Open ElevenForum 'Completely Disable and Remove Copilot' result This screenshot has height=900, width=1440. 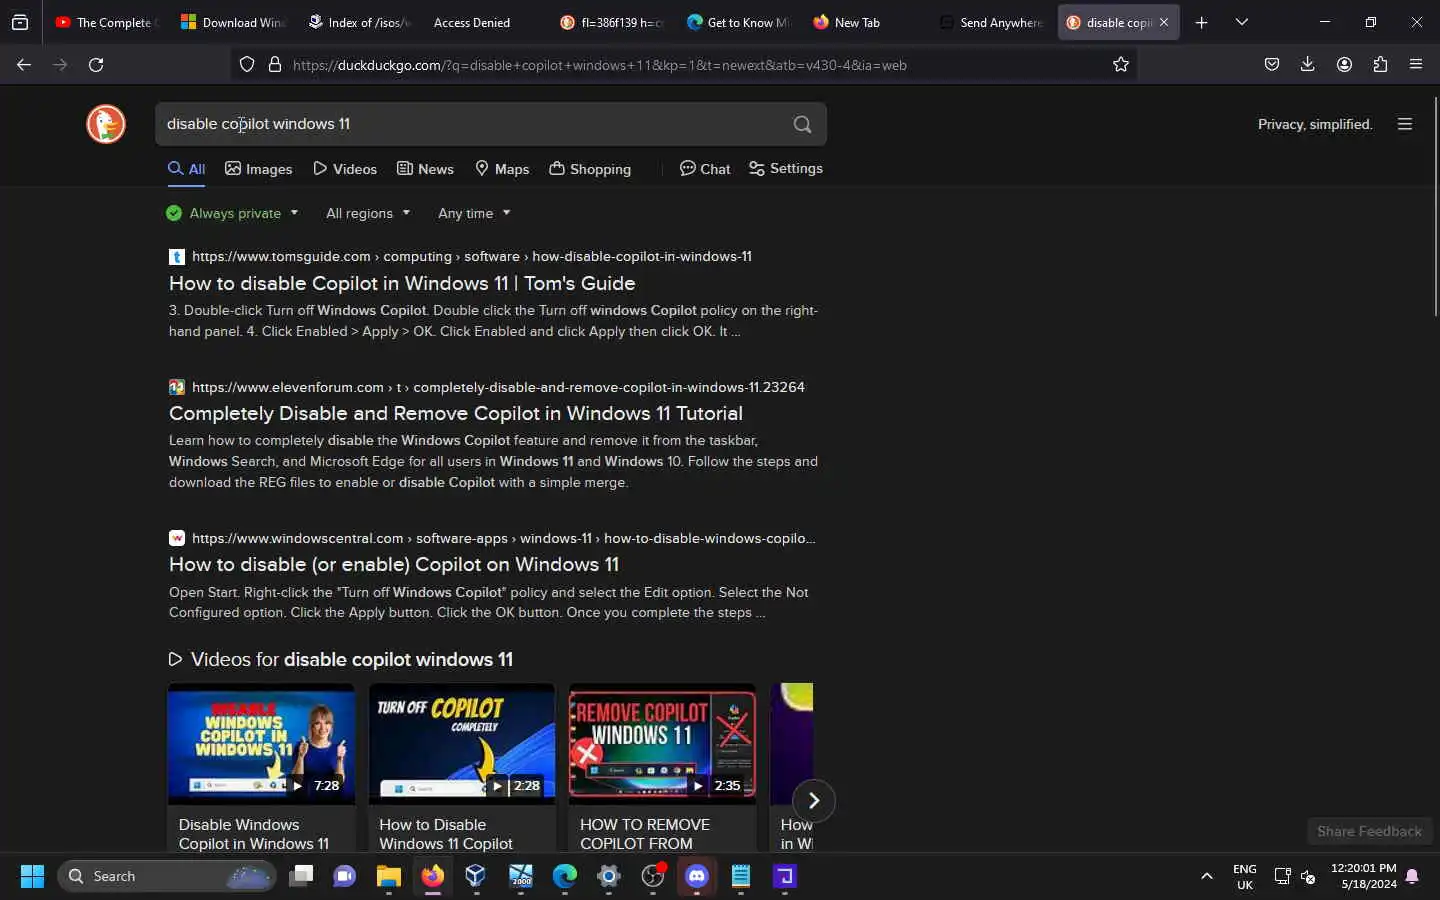pos(456,413)
